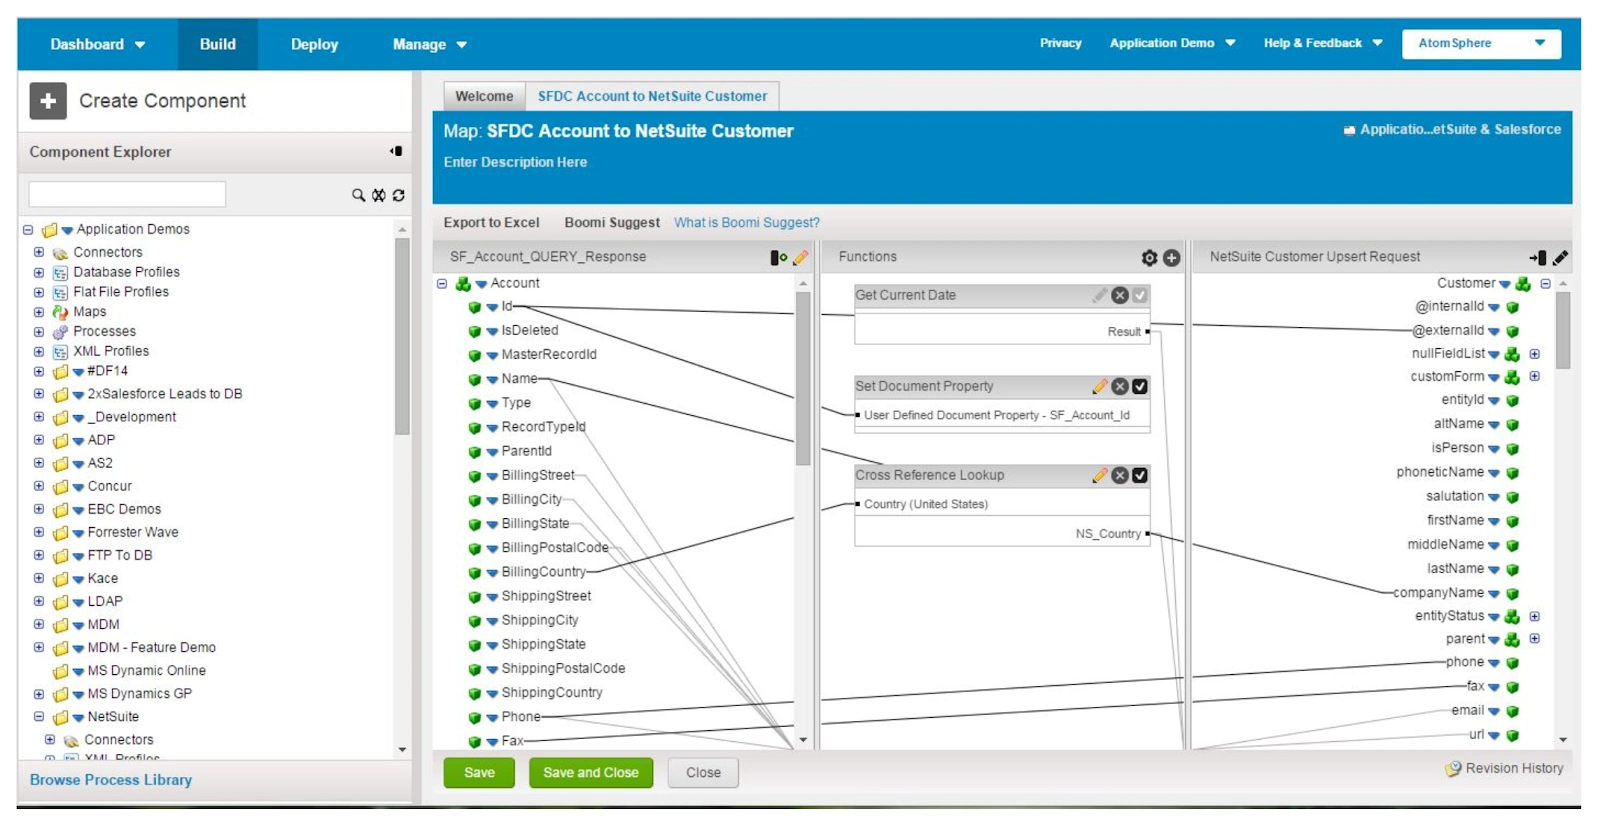Select the SFDC Account to NetSuite Customer tab
Image resolution: width=1600 pixels, height=830 pixels.
coord(652,96)
